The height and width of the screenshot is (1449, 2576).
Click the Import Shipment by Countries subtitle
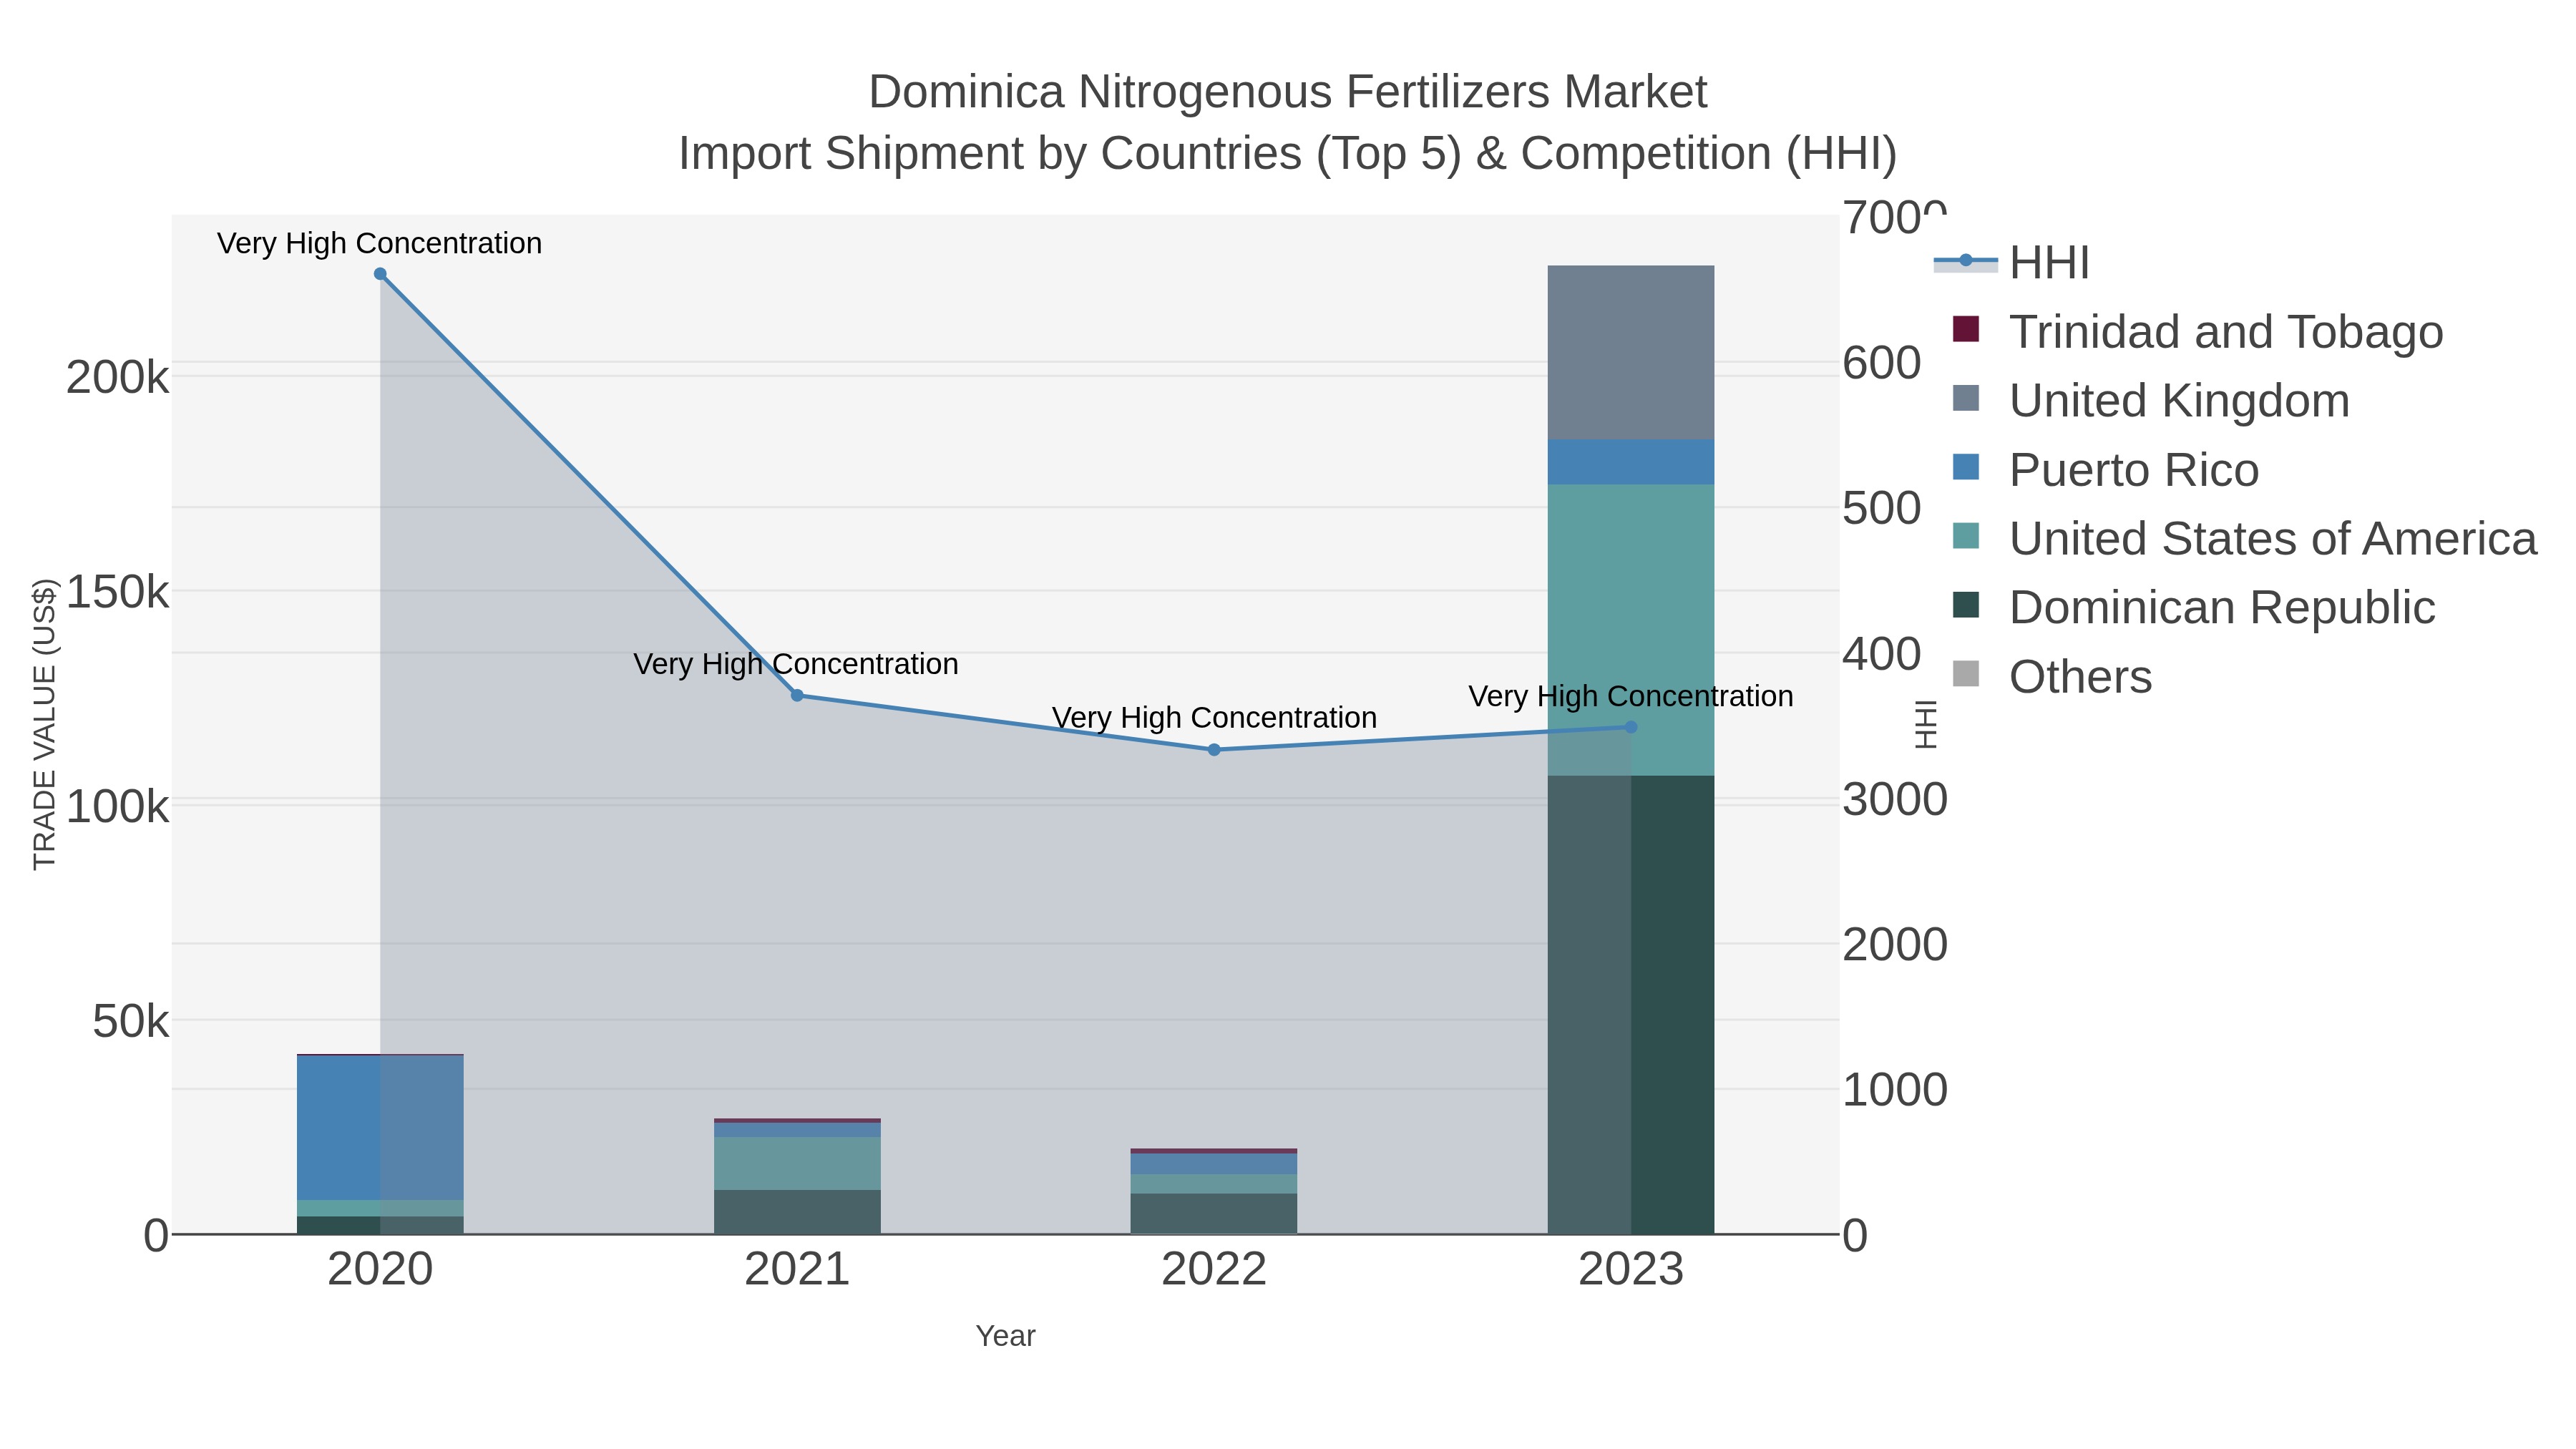click(1288, 154)
